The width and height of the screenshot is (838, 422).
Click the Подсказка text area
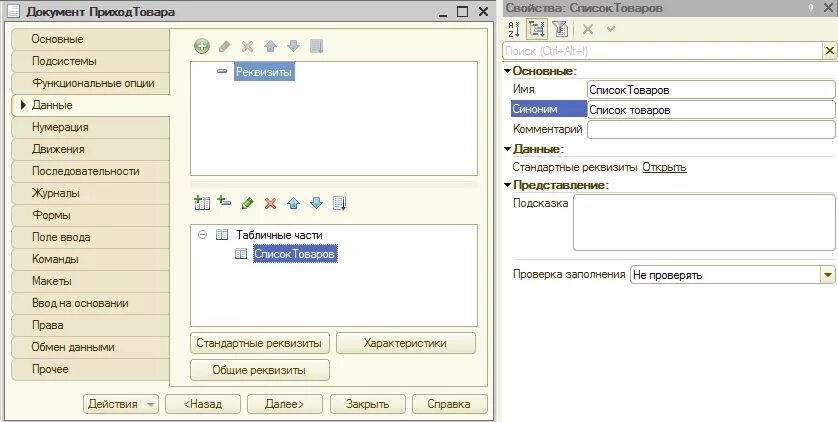[x=704, y=223]
